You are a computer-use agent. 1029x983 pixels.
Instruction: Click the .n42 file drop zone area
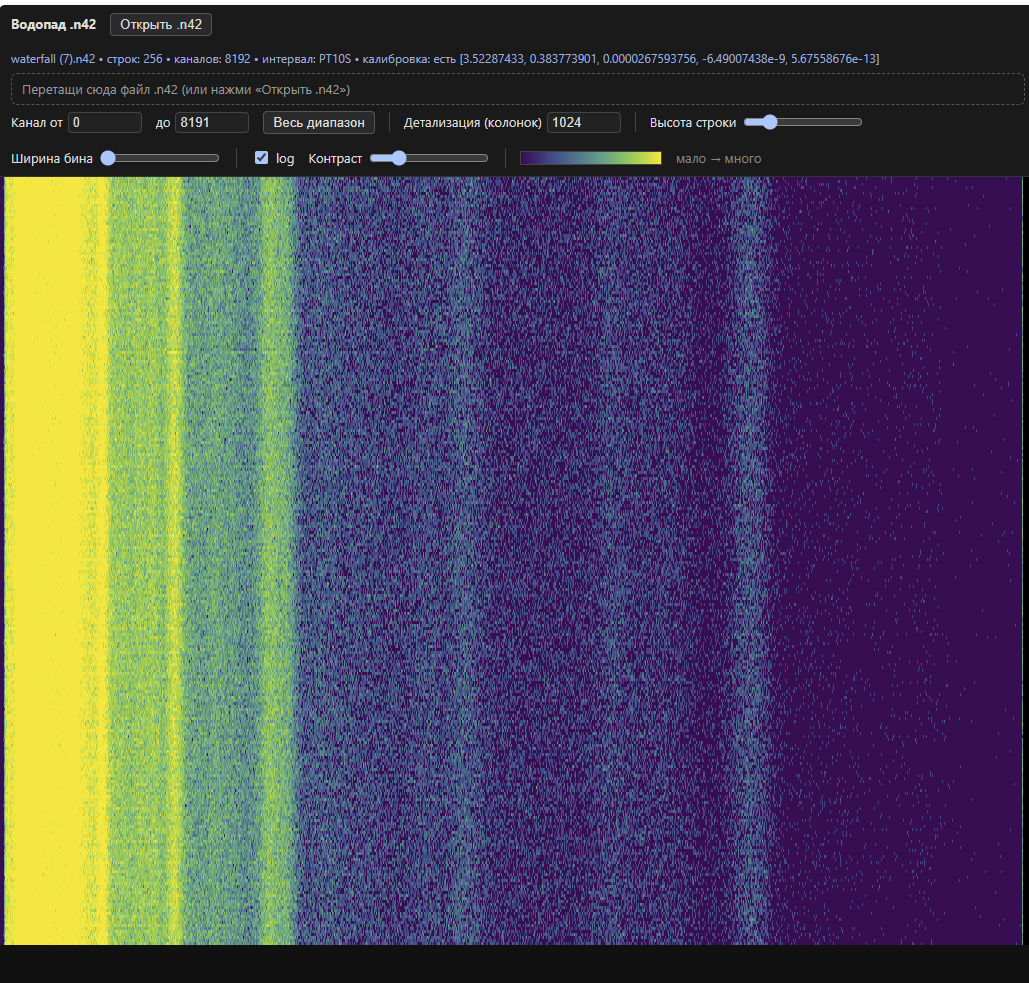point(517,89)
